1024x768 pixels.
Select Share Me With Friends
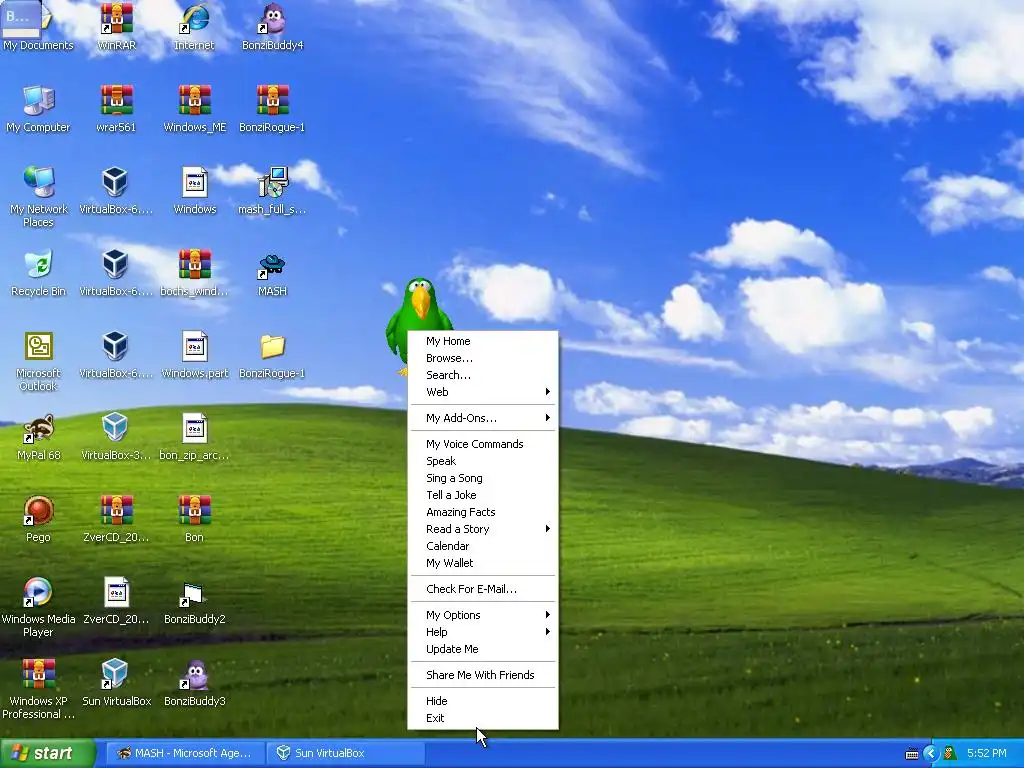point(483,675)
